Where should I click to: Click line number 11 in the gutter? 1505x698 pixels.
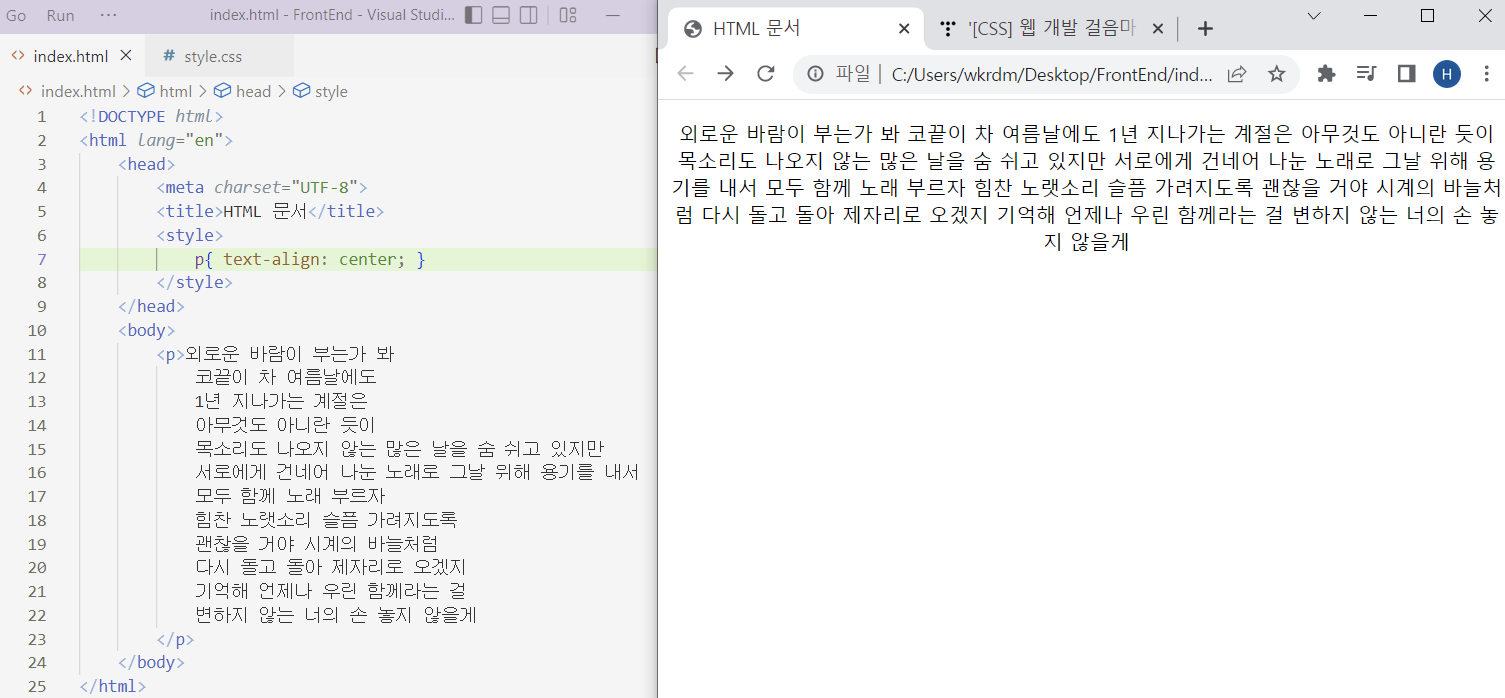(x=37, y=354)
